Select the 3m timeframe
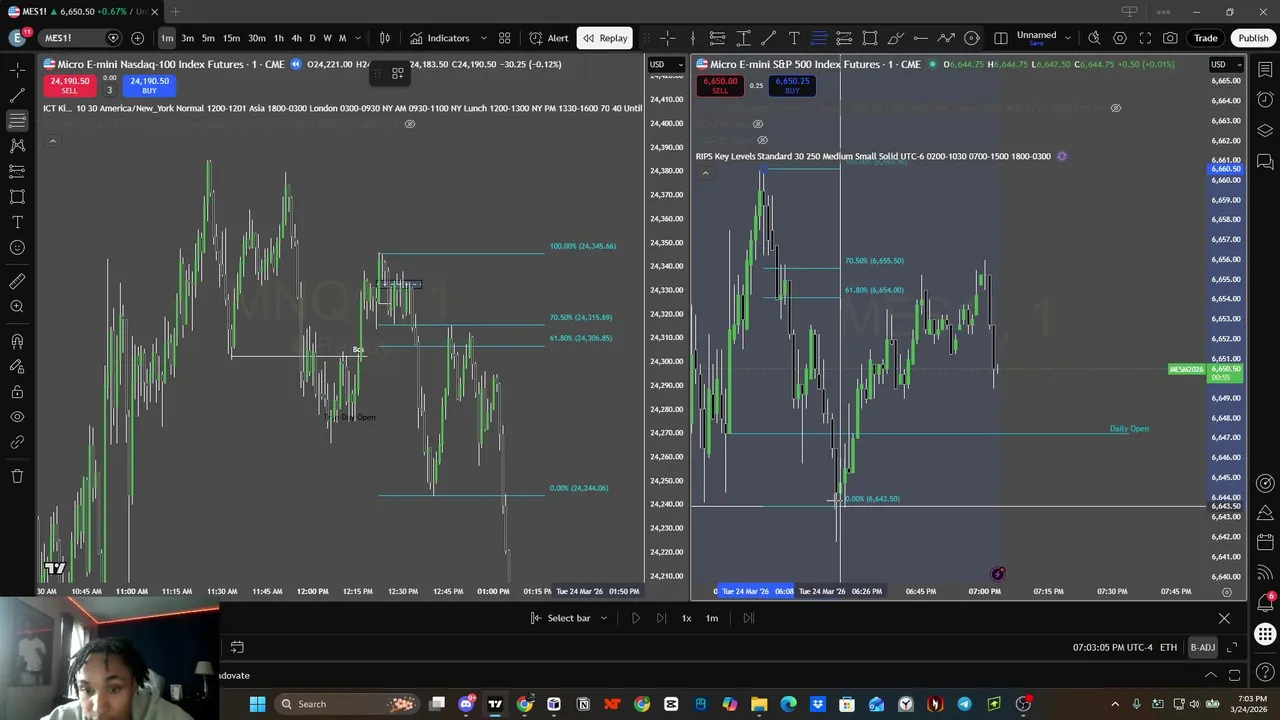 point(187,38)
